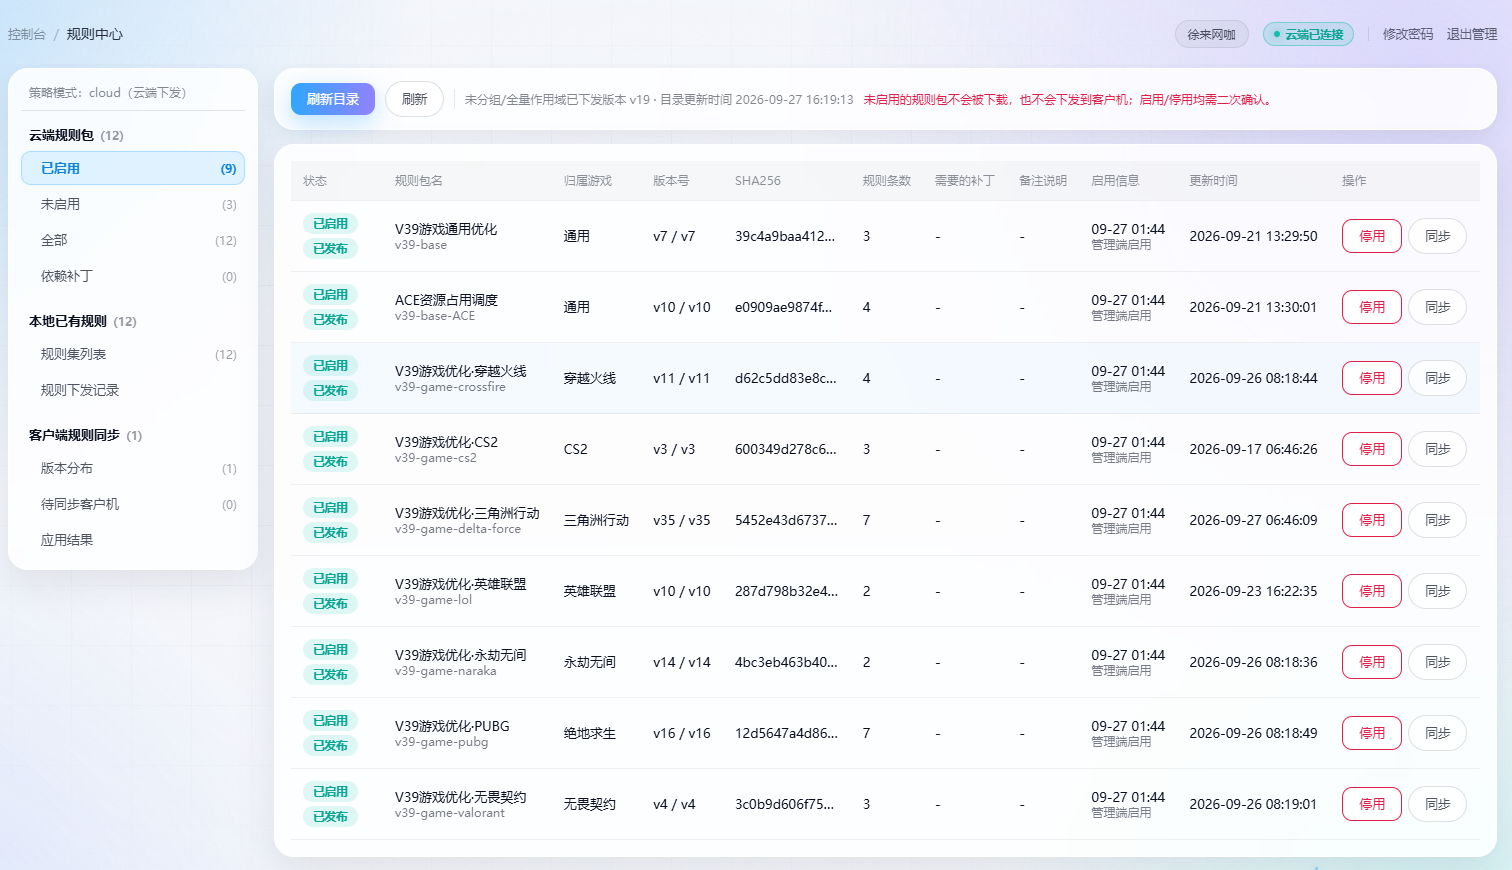
Task: Click 本地已有规则 section heading
Action: [x=82, y=321]
